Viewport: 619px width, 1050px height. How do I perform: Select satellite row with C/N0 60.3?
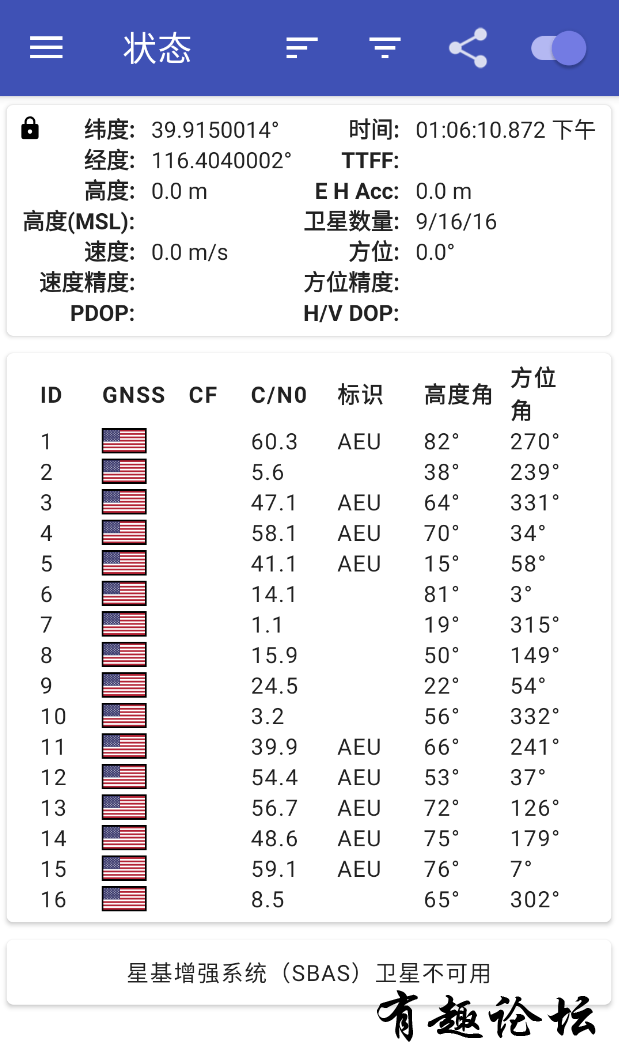coord(309,441)
